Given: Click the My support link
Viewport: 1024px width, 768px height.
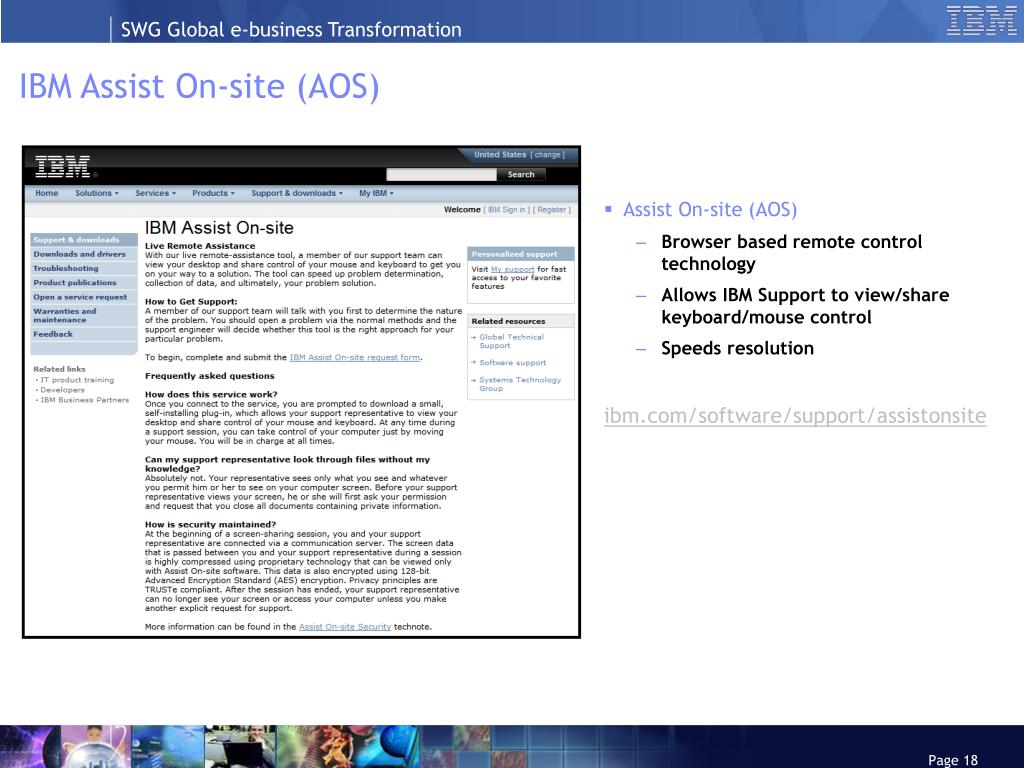Looking at the screenshot, I should [513, 269].
